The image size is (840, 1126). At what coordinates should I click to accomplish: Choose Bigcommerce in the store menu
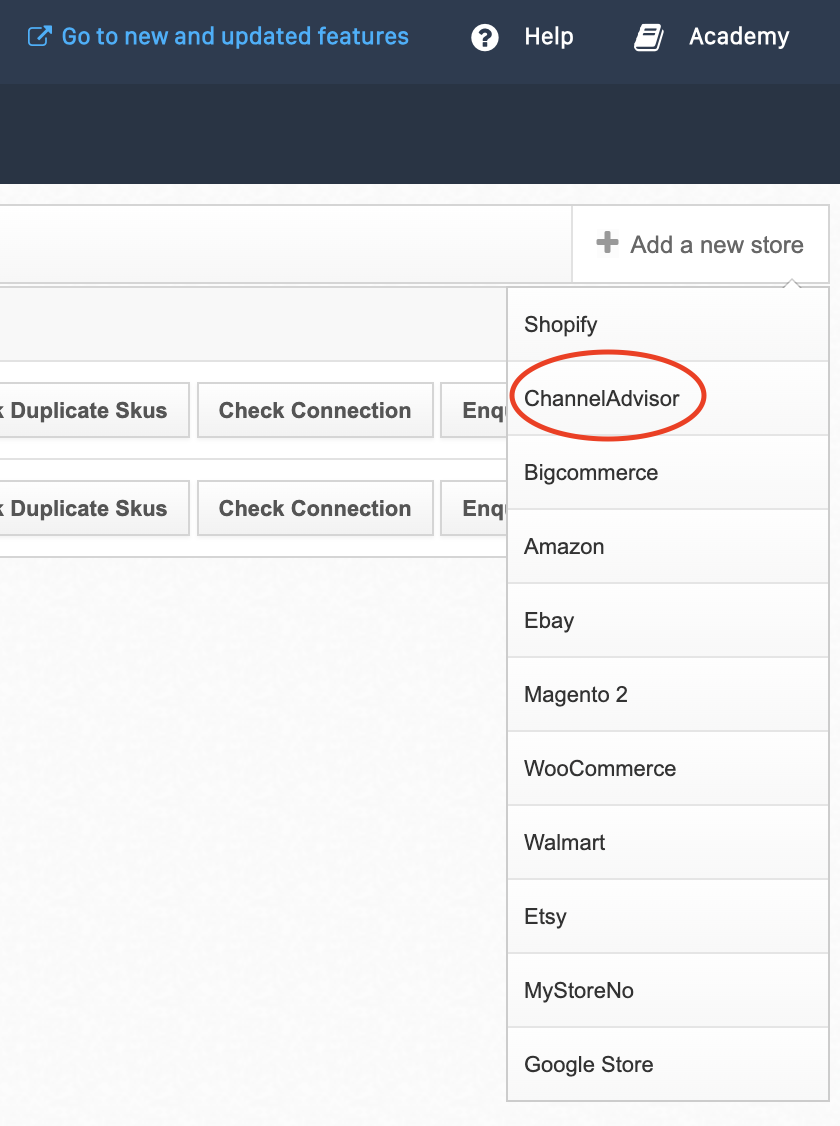[x=668, y=473]
